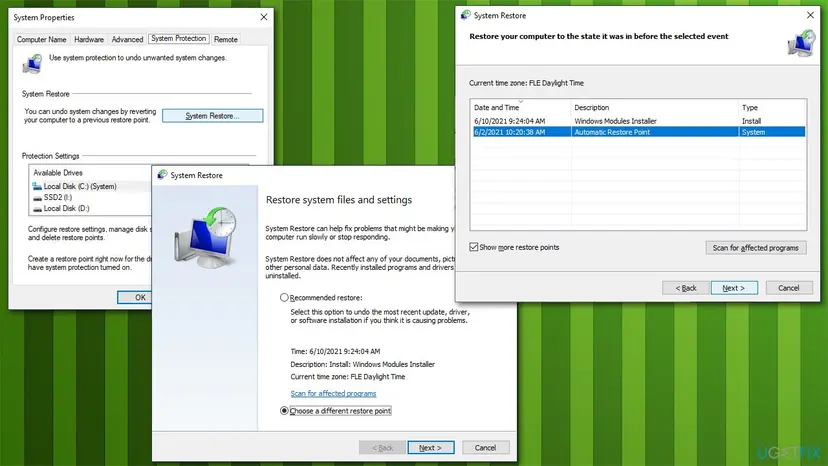Close the System Properties window
The width and height of the screenshot is (828, 466).
pos(264,17)
